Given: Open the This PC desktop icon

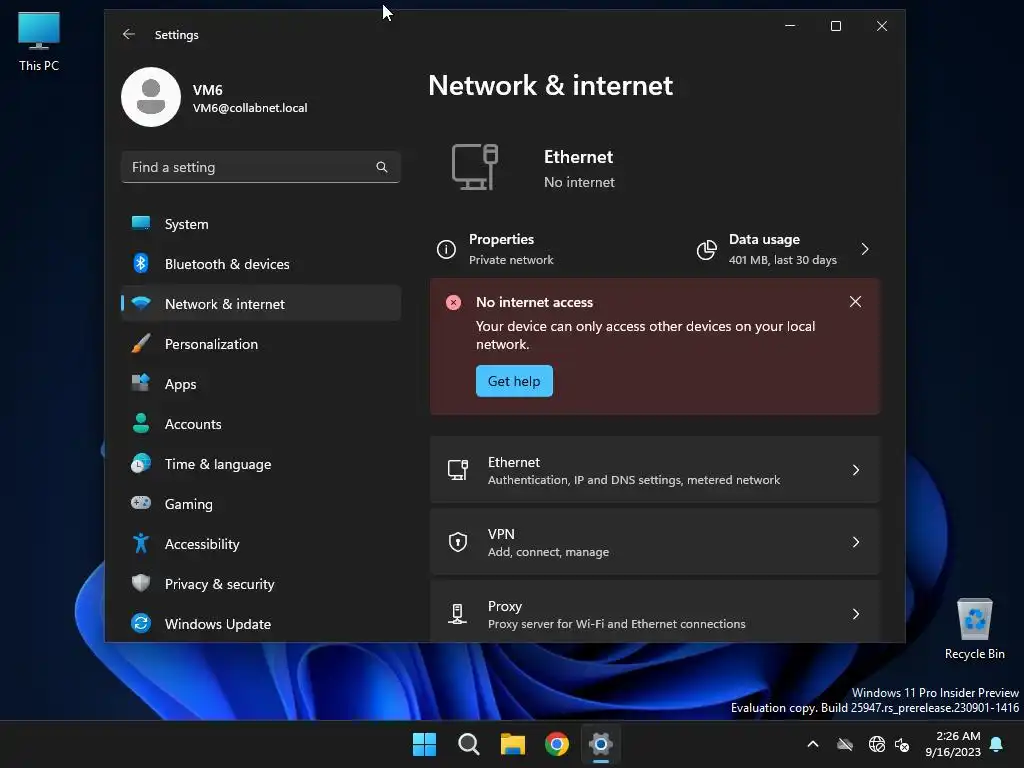Looking at the screenshot, I should [39, 42].
